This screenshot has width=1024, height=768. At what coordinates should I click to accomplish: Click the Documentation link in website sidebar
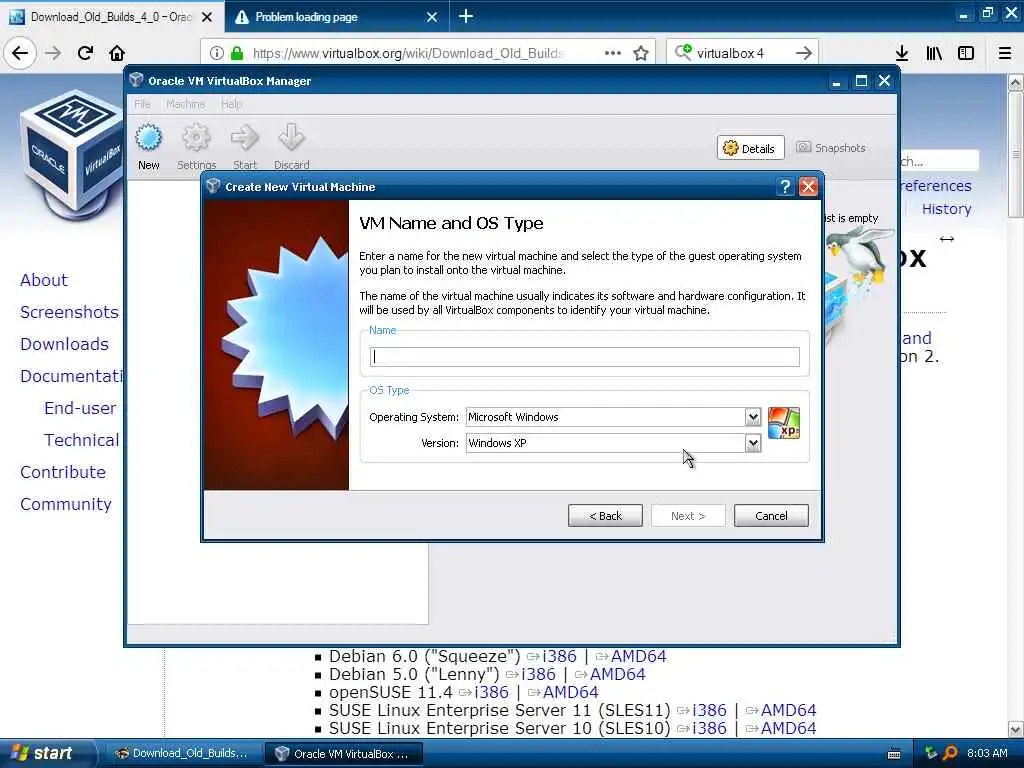point(71,376)
